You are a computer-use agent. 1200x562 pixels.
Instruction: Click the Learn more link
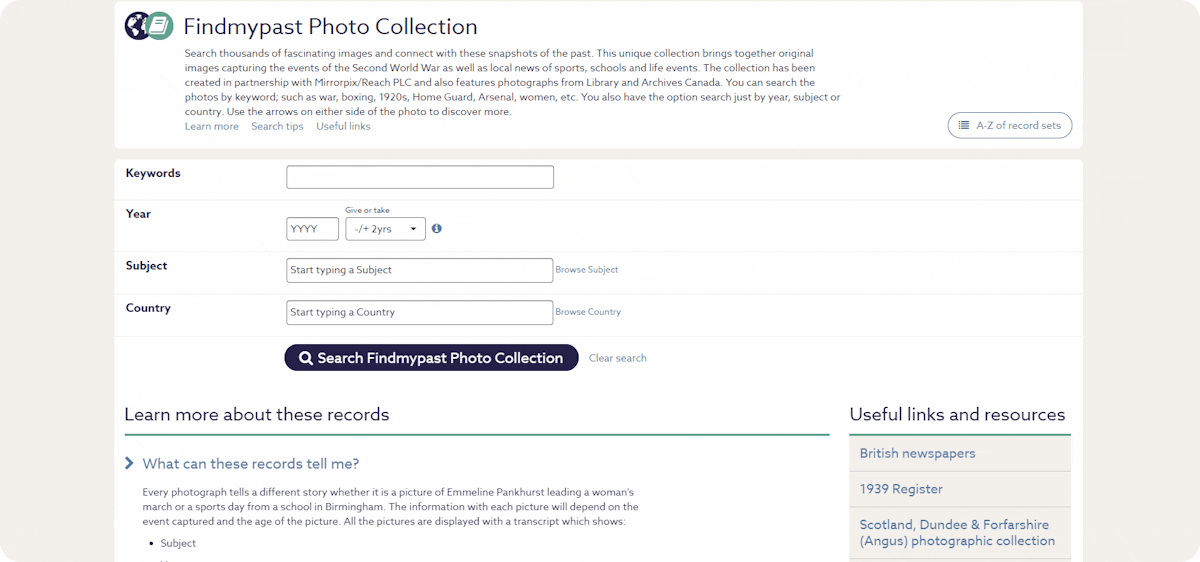212,127
